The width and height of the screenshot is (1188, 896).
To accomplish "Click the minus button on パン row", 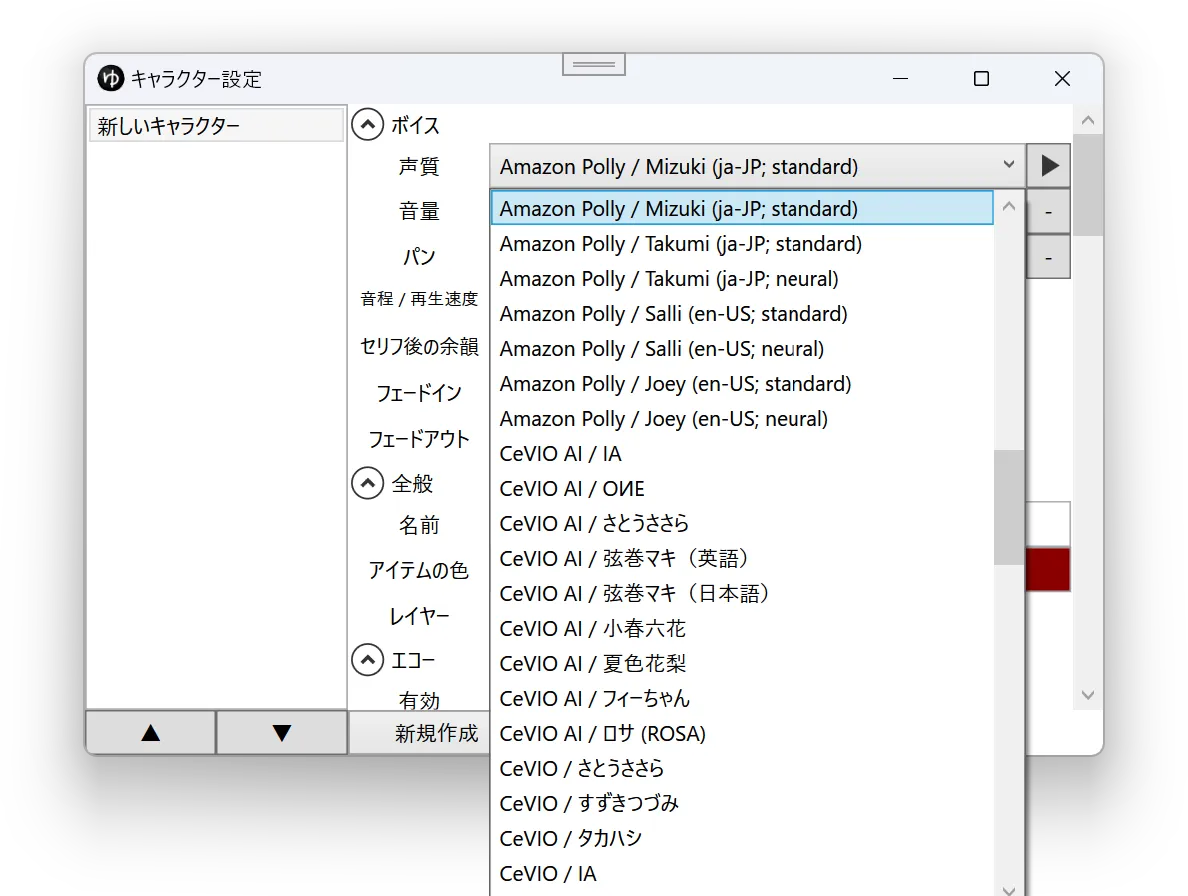I will [1049, 258].
